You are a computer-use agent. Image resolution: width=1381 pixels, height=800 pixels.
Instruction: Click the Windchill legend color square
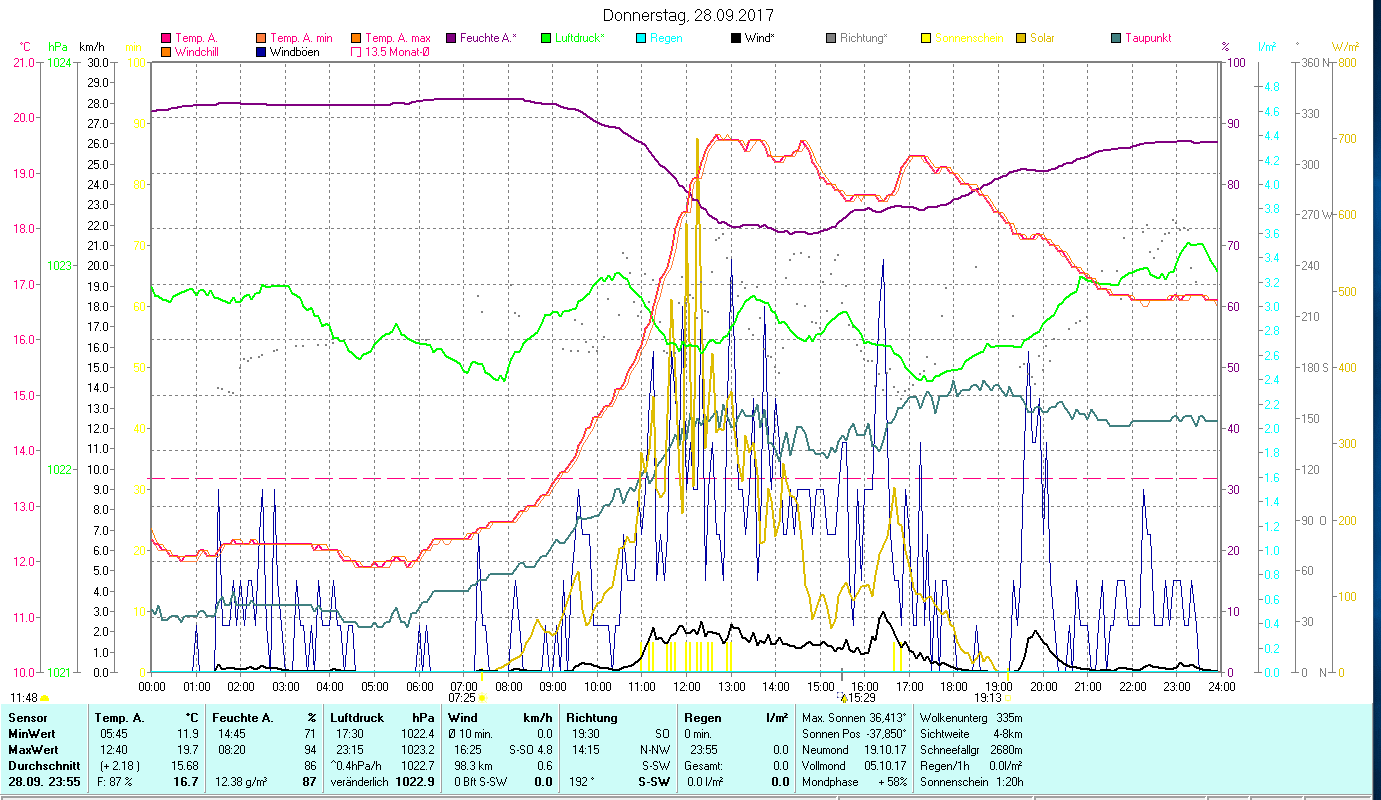click(x=166, y=51)
